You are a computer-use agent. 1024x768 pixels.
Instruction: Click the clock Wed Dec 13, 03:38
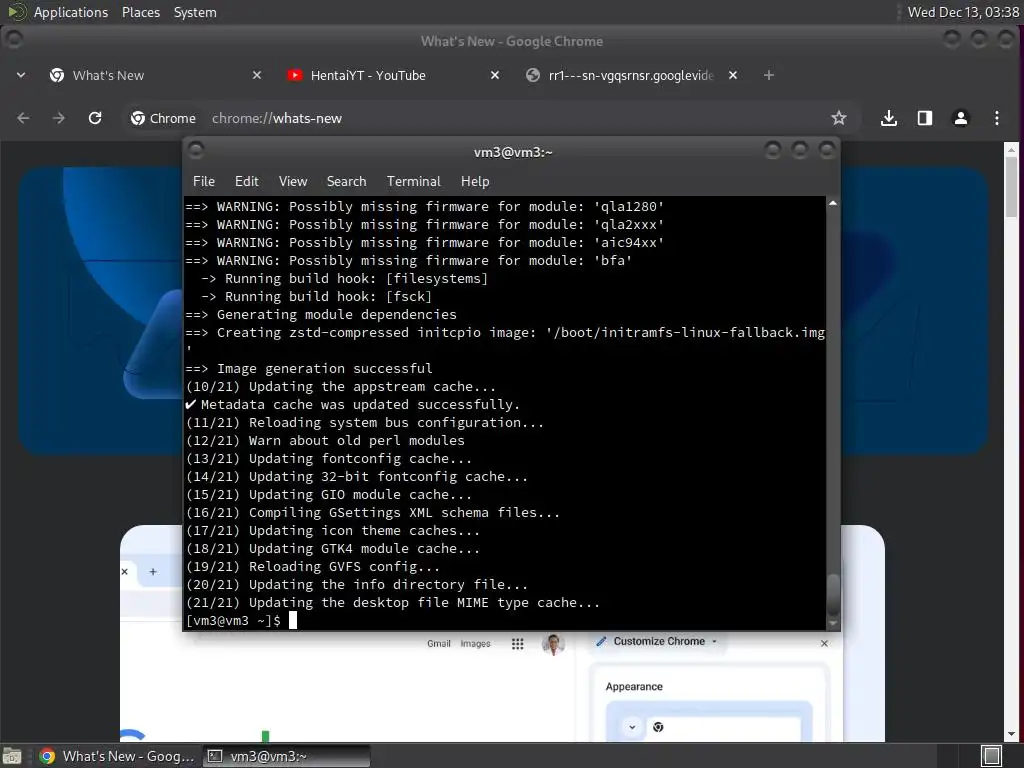click(x=963, y=12)
